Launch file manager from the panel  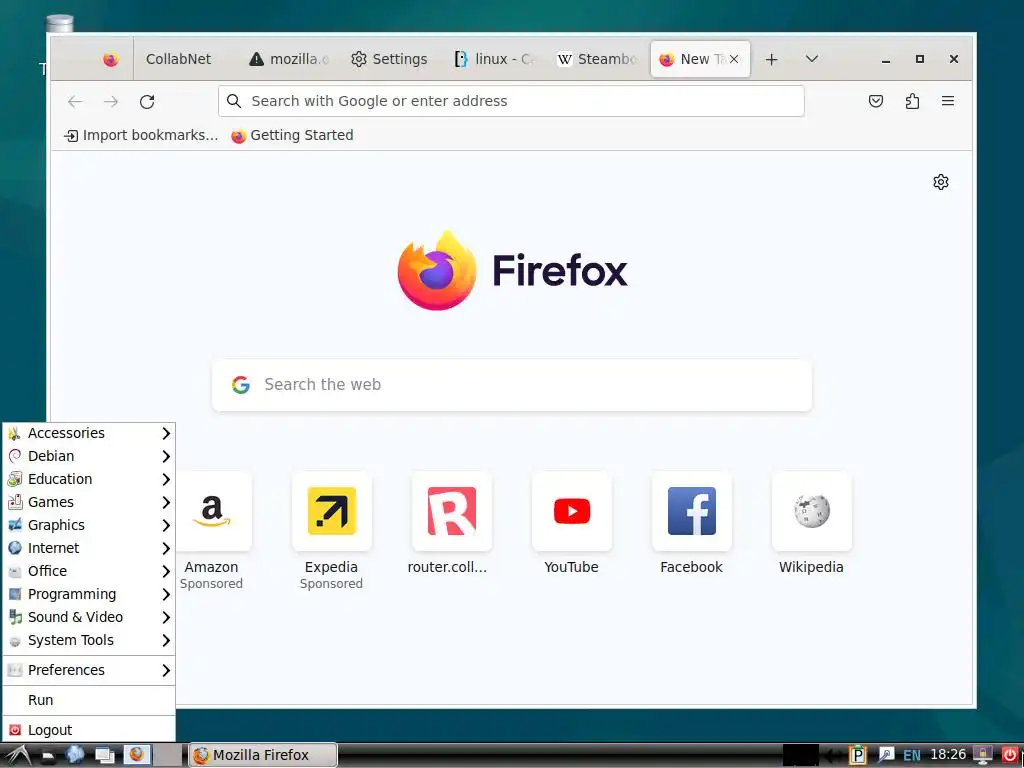pyautogui.click(x=48, y=756)
